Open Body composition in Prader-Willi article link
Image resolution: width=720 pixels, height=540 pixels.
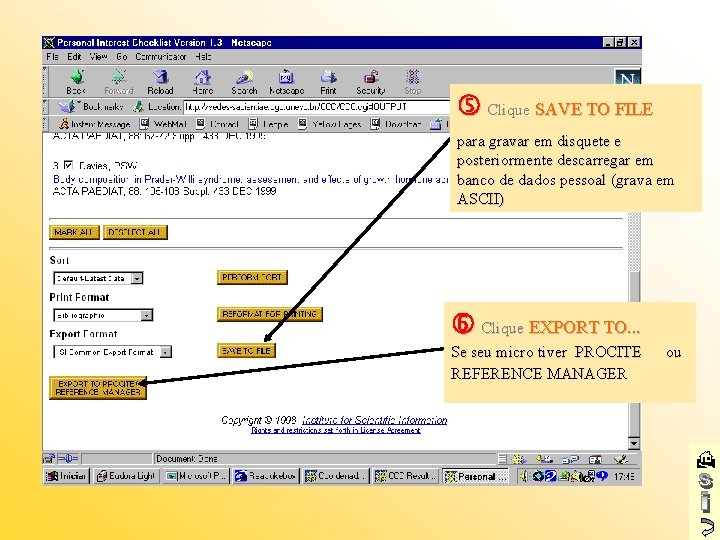point(250,180)
